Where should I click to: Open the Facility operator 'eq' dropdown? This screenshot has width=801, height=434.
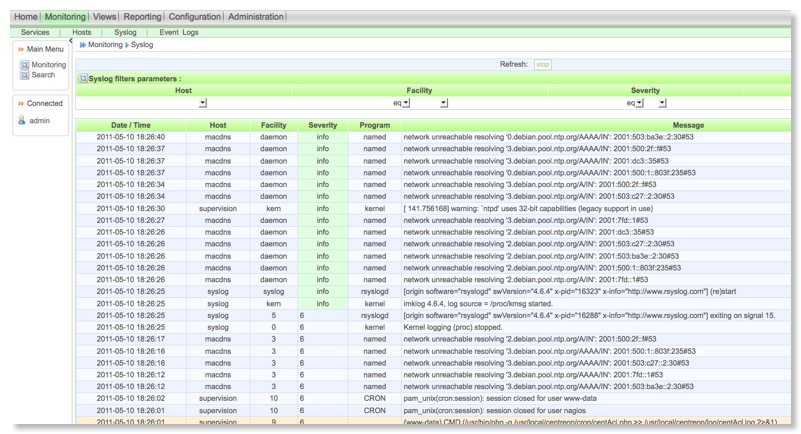coord(405,102)
